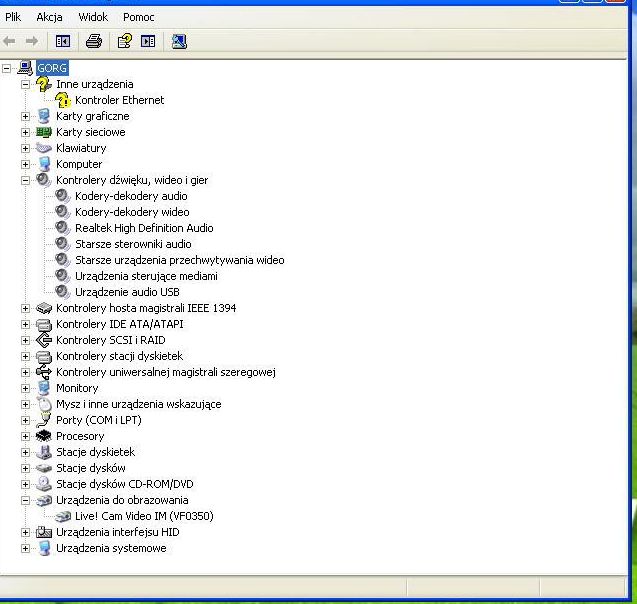637x604 pixels.
Task: Click the action pane toolbar icon
Action: click(x=148, y=41)
